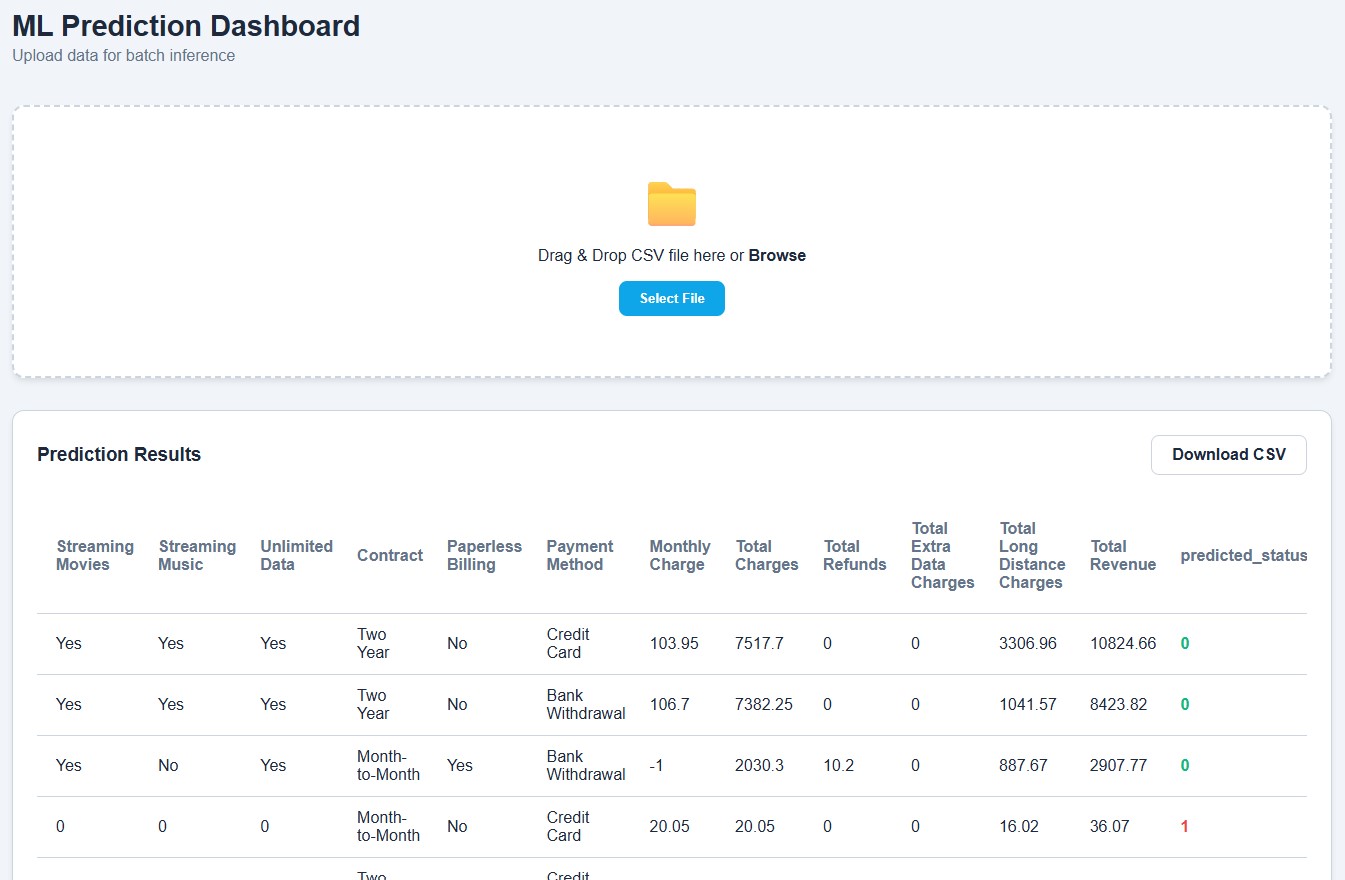1345x880 pixels.
Task: Click the yellow folder upload icon
Action: pos(671,205)
